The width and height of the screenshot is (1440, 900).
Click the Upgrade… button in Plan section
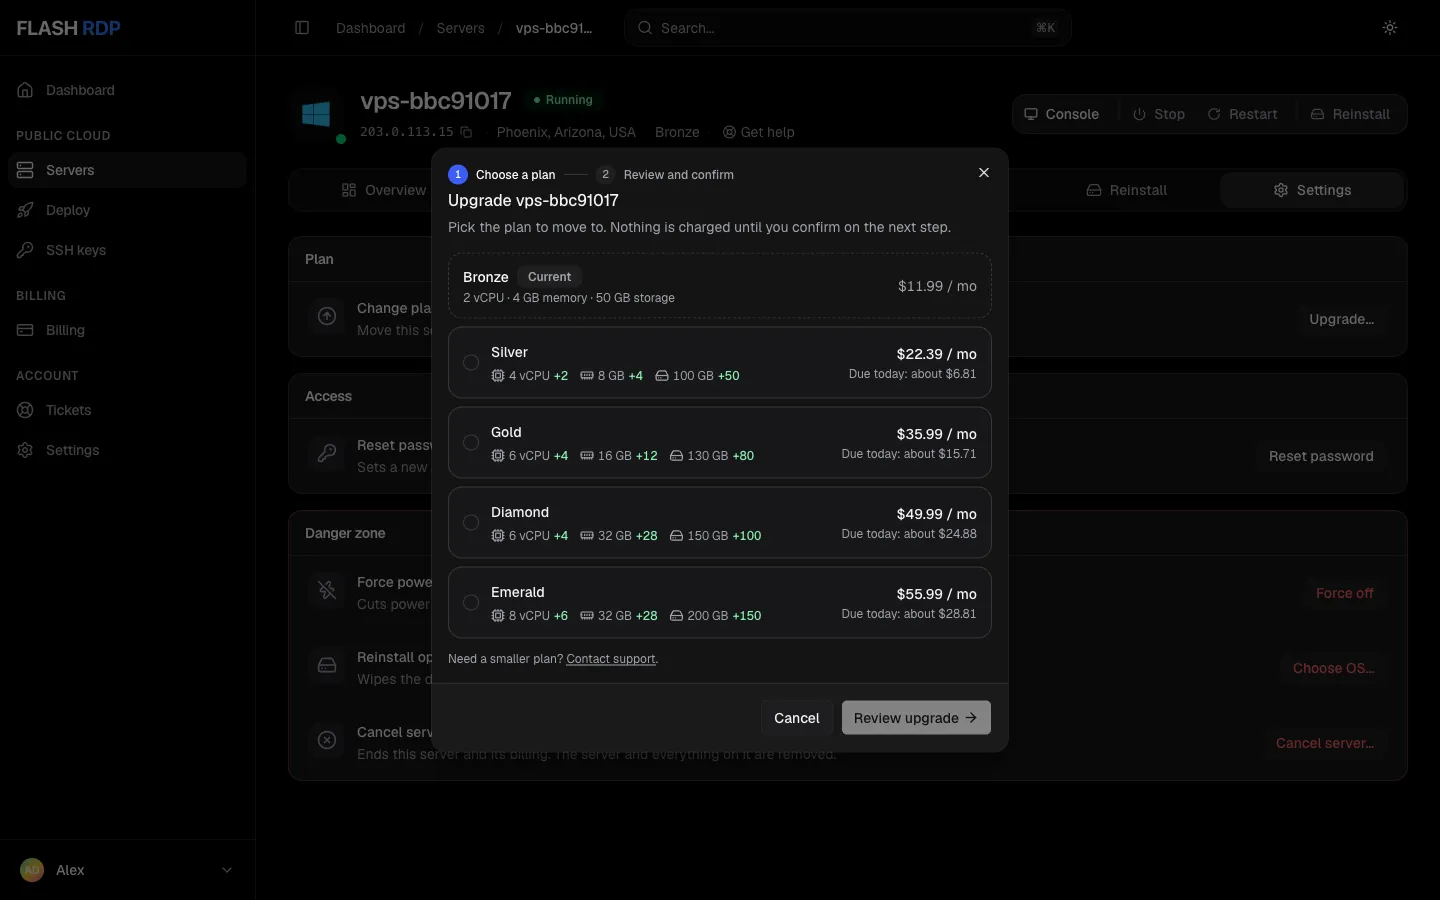[1341, 319]
